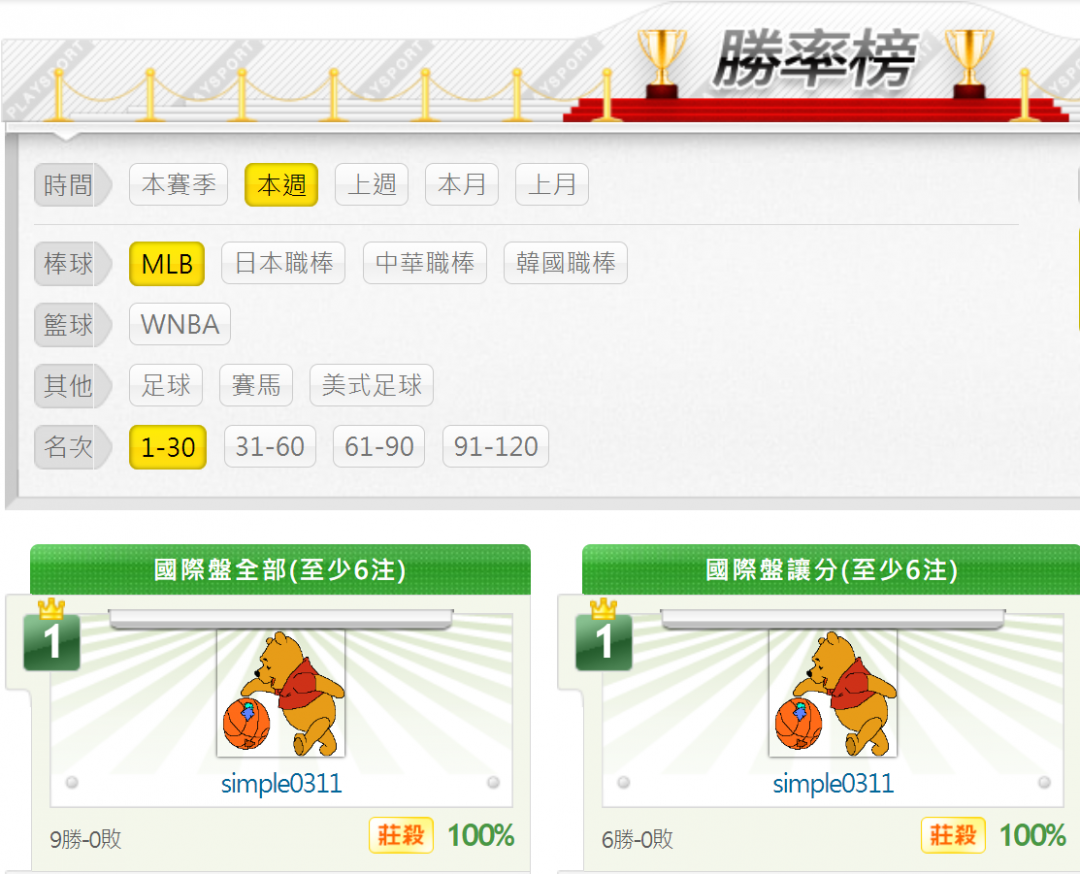This screenshot has height=874, width=1080.
Task: Click the 時間 filter row label
Action: [x=72, y=185]
